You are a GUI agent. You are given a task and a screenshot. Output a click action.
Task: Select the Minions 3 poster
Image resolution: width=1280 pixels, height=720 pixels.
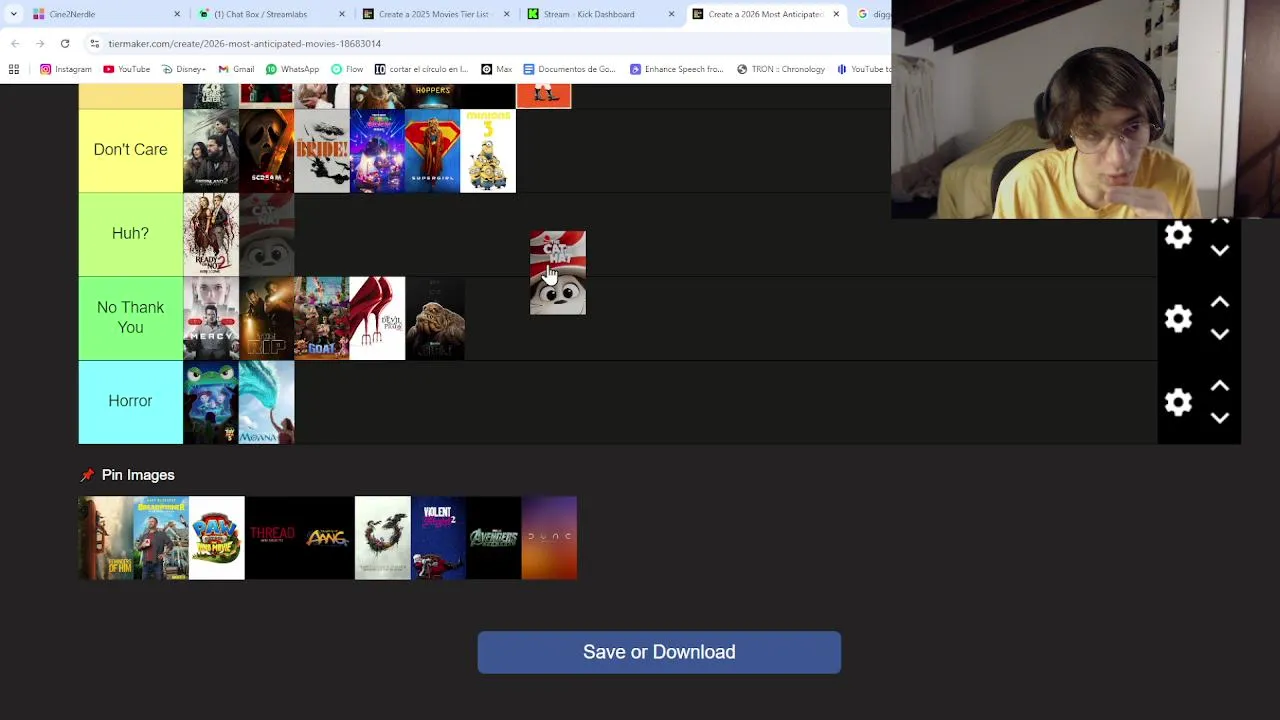[x=488, y=150]
